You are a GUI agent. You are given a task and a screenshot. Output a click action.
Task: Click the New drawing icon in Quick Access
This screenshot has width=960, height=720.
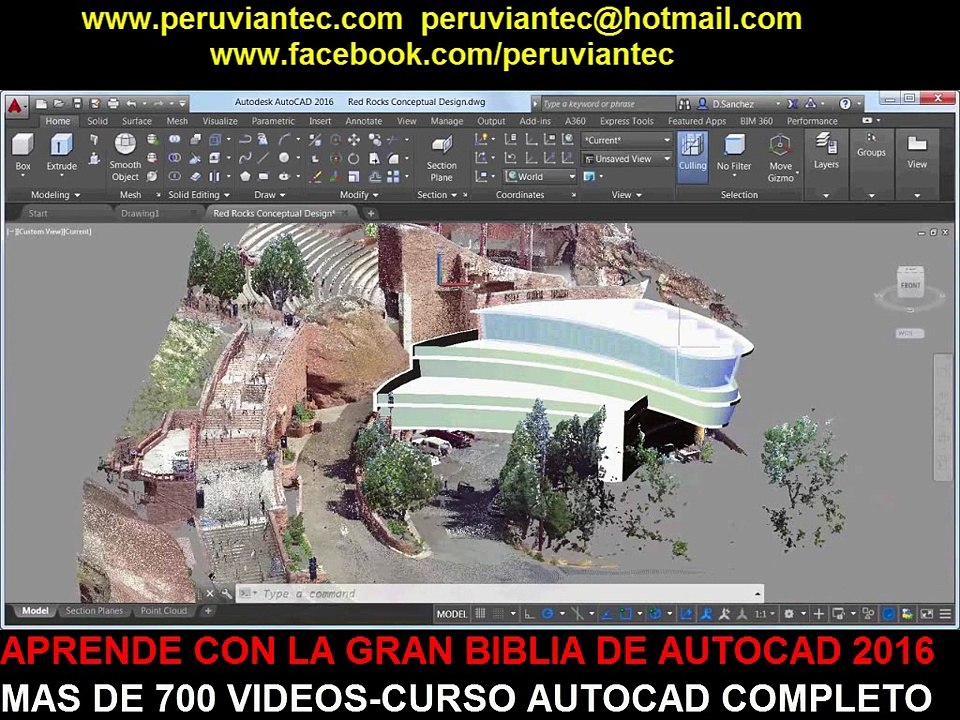pos(41,103)
